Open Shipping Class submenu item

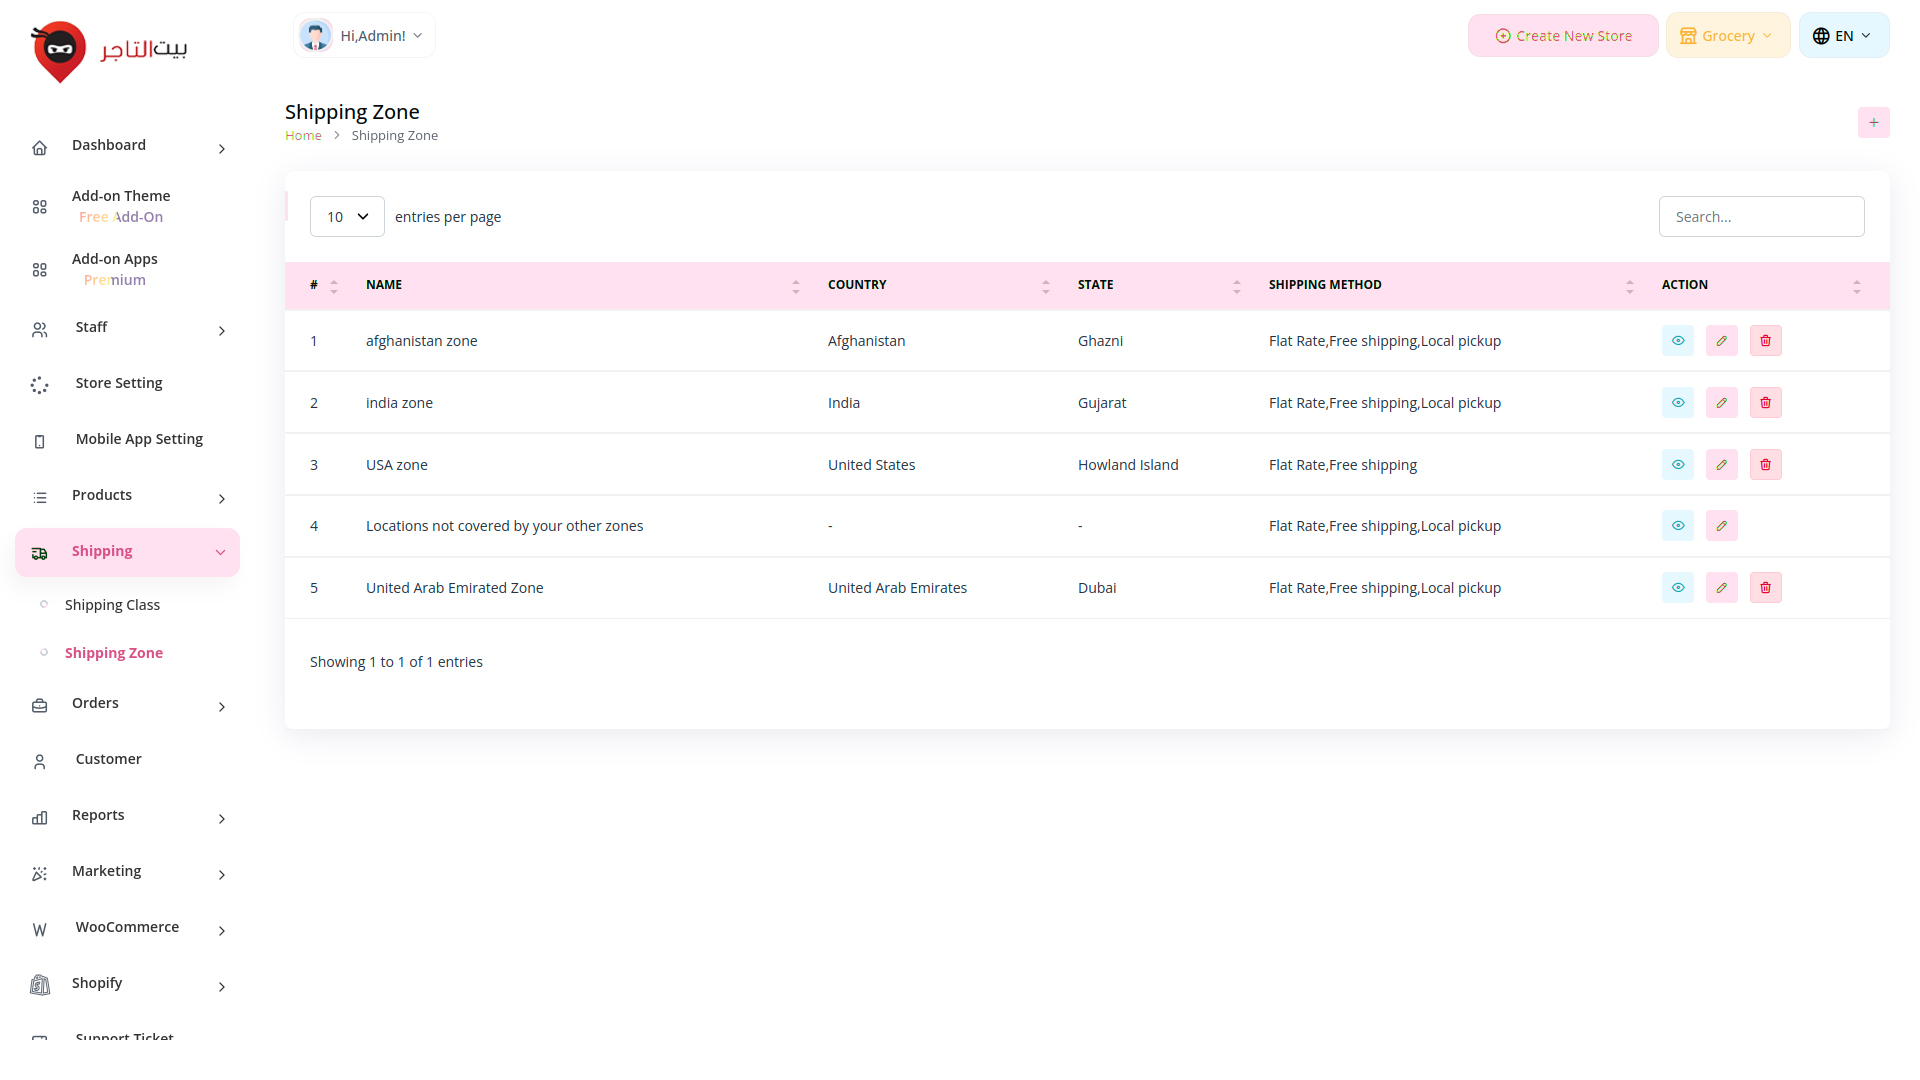coord(112,605)
